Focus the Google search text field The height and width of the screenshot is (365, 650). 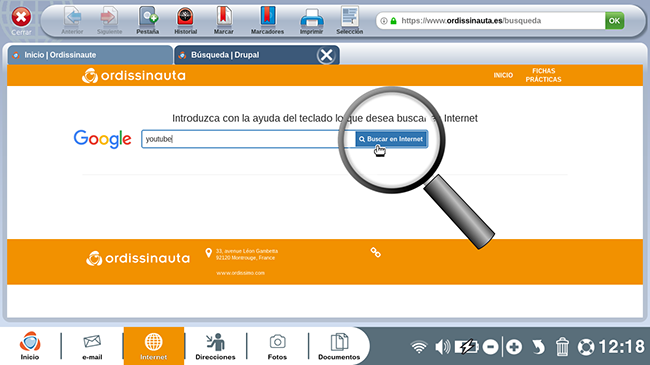[x=248, y=139]
